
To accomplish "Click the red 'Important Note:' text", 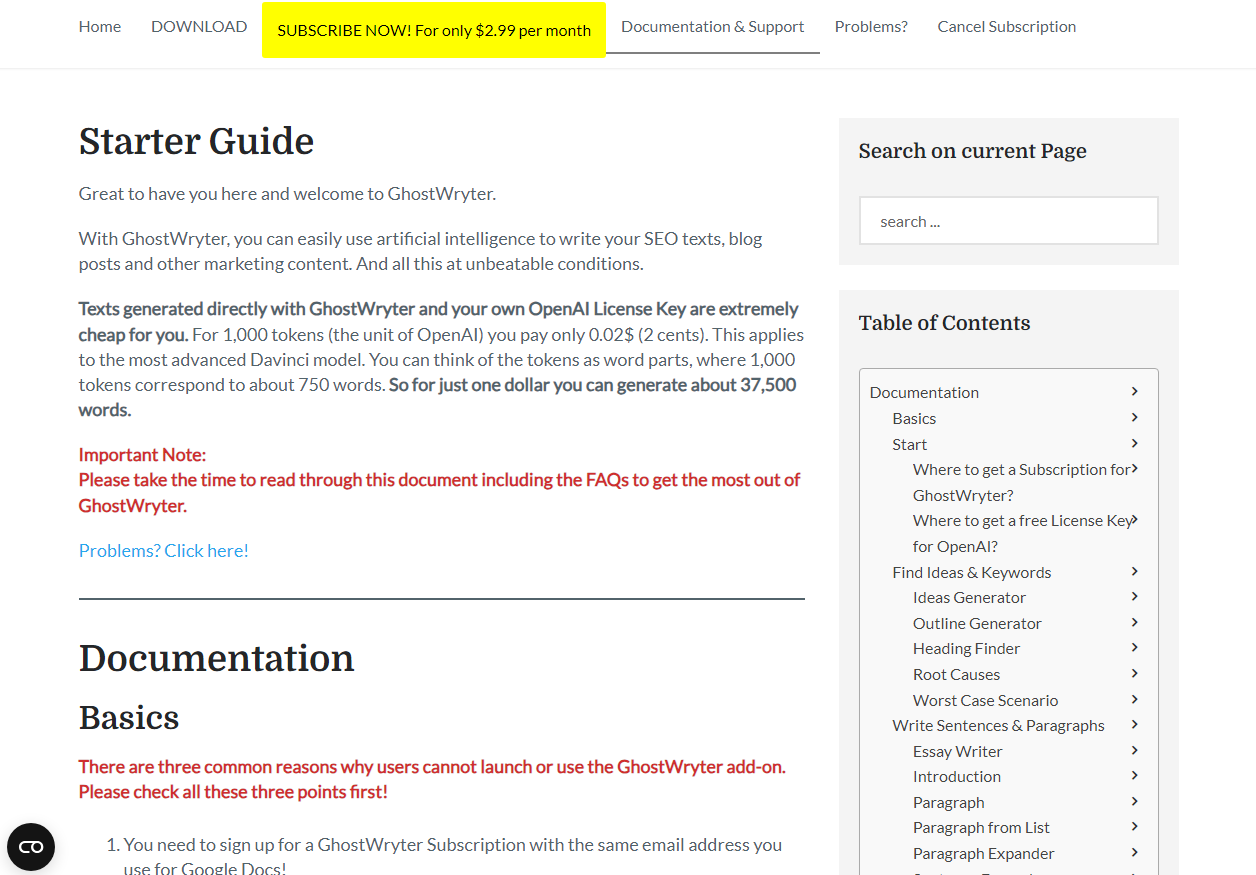I will point(142,455).
